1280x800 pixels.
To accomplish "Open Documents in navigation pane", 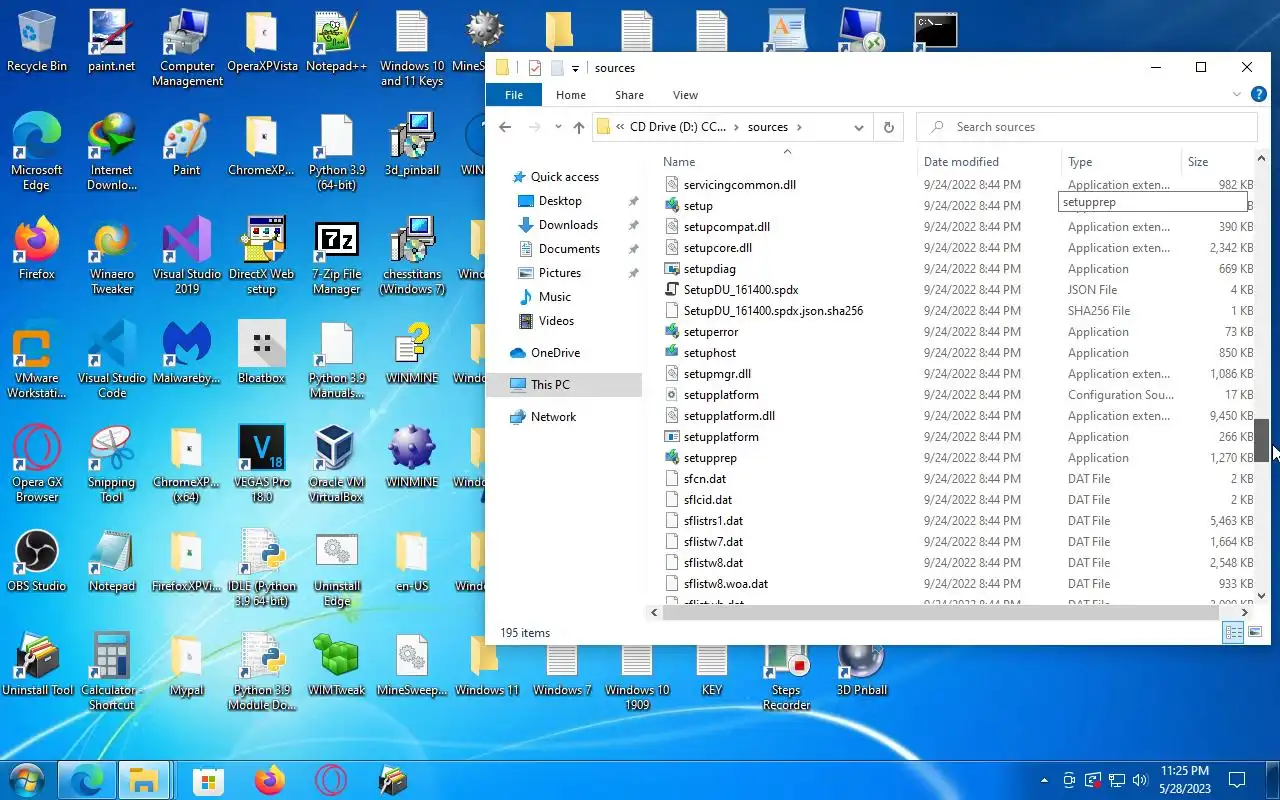I will [x=569, y=249].
